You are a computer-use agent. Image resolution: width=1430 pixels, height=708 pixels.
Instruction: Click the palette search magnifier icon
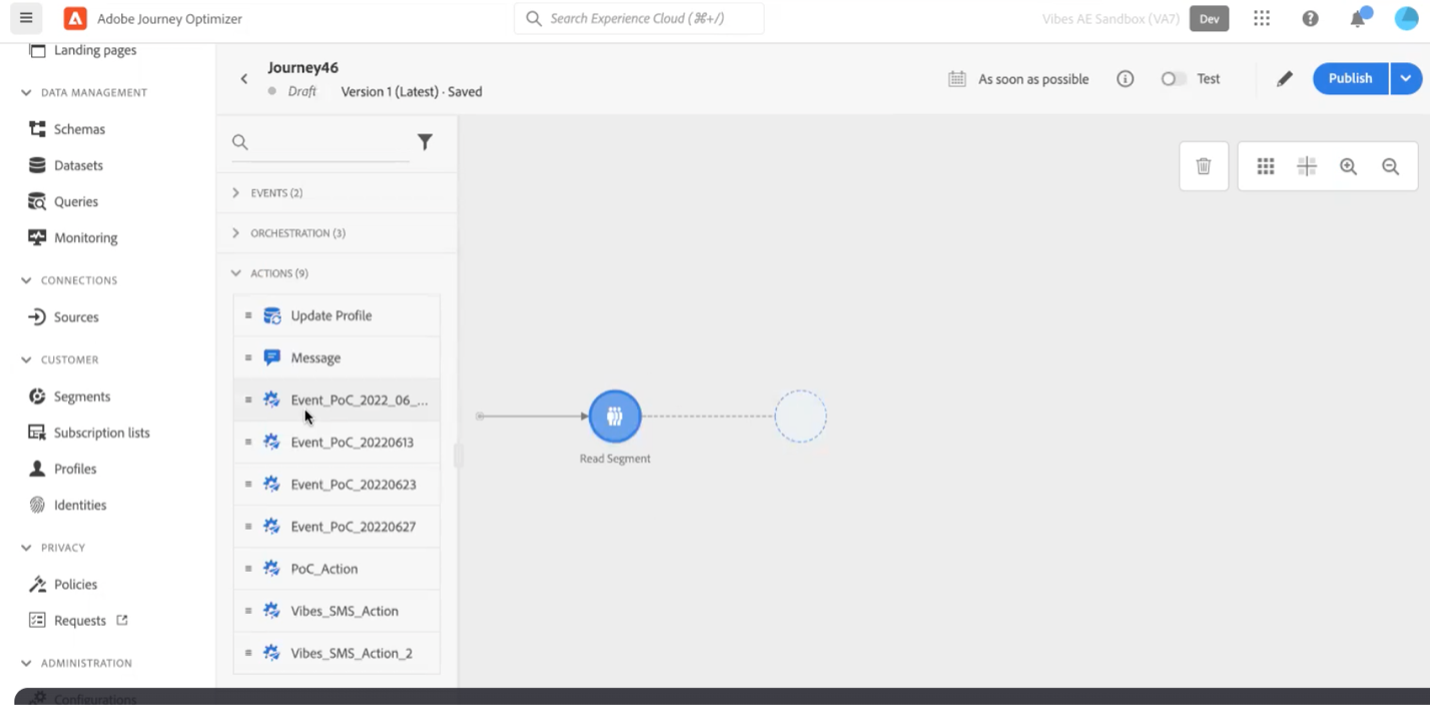pyautogui.click(x=240, y=142)
